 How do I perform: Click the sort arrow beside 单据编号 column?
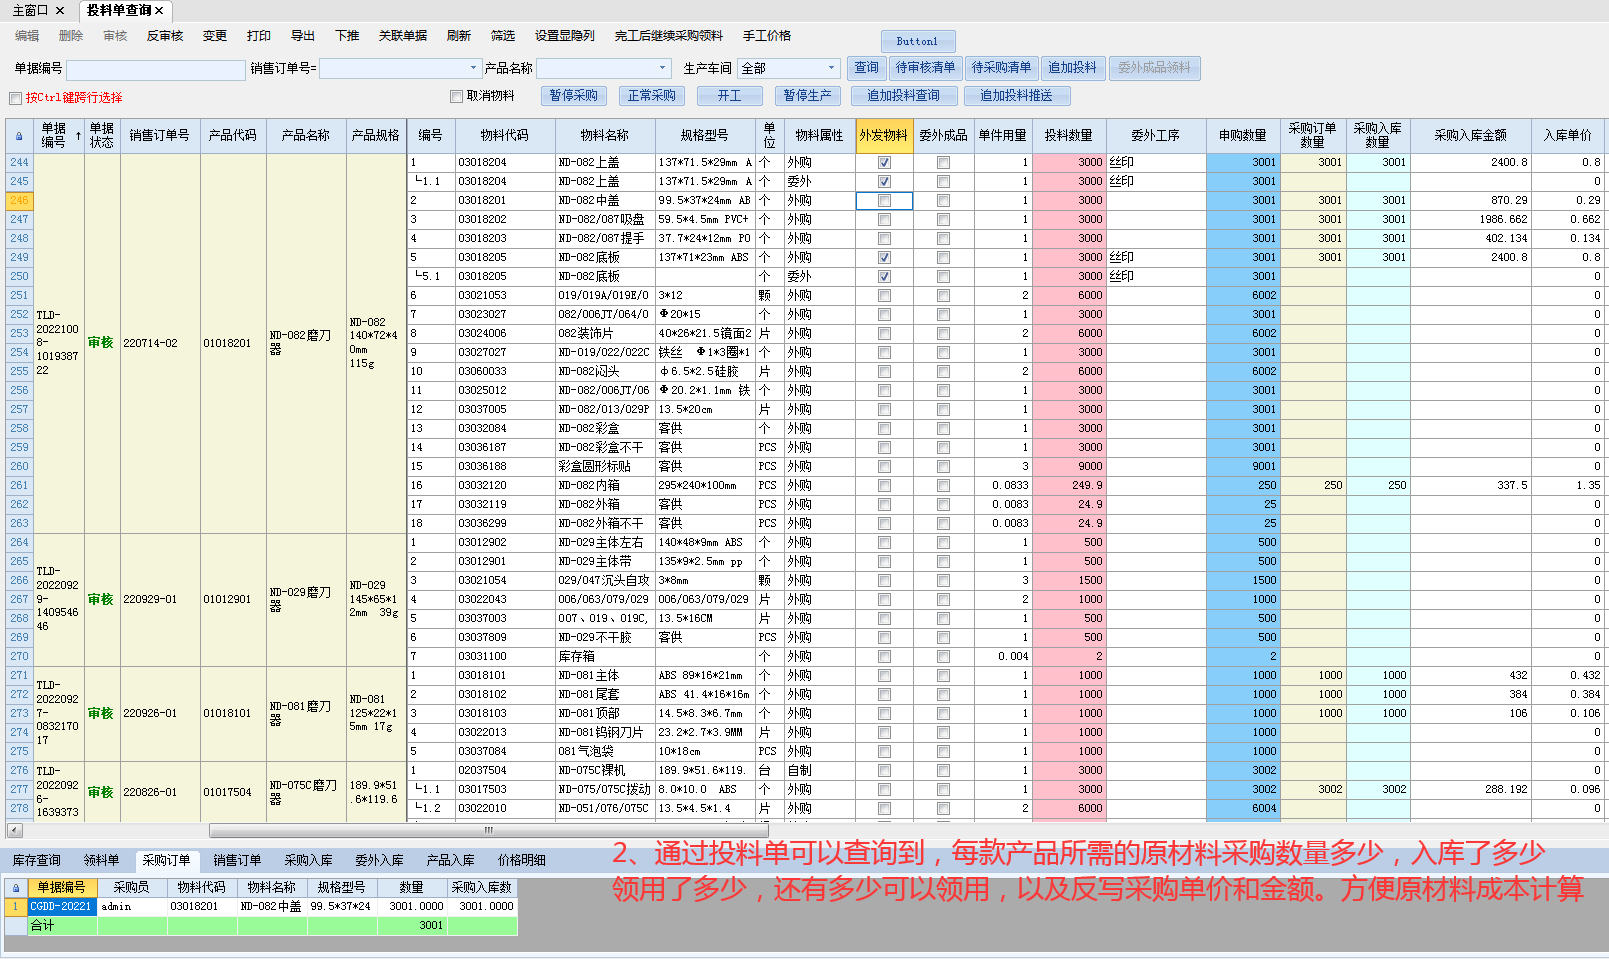click(78, 136)
